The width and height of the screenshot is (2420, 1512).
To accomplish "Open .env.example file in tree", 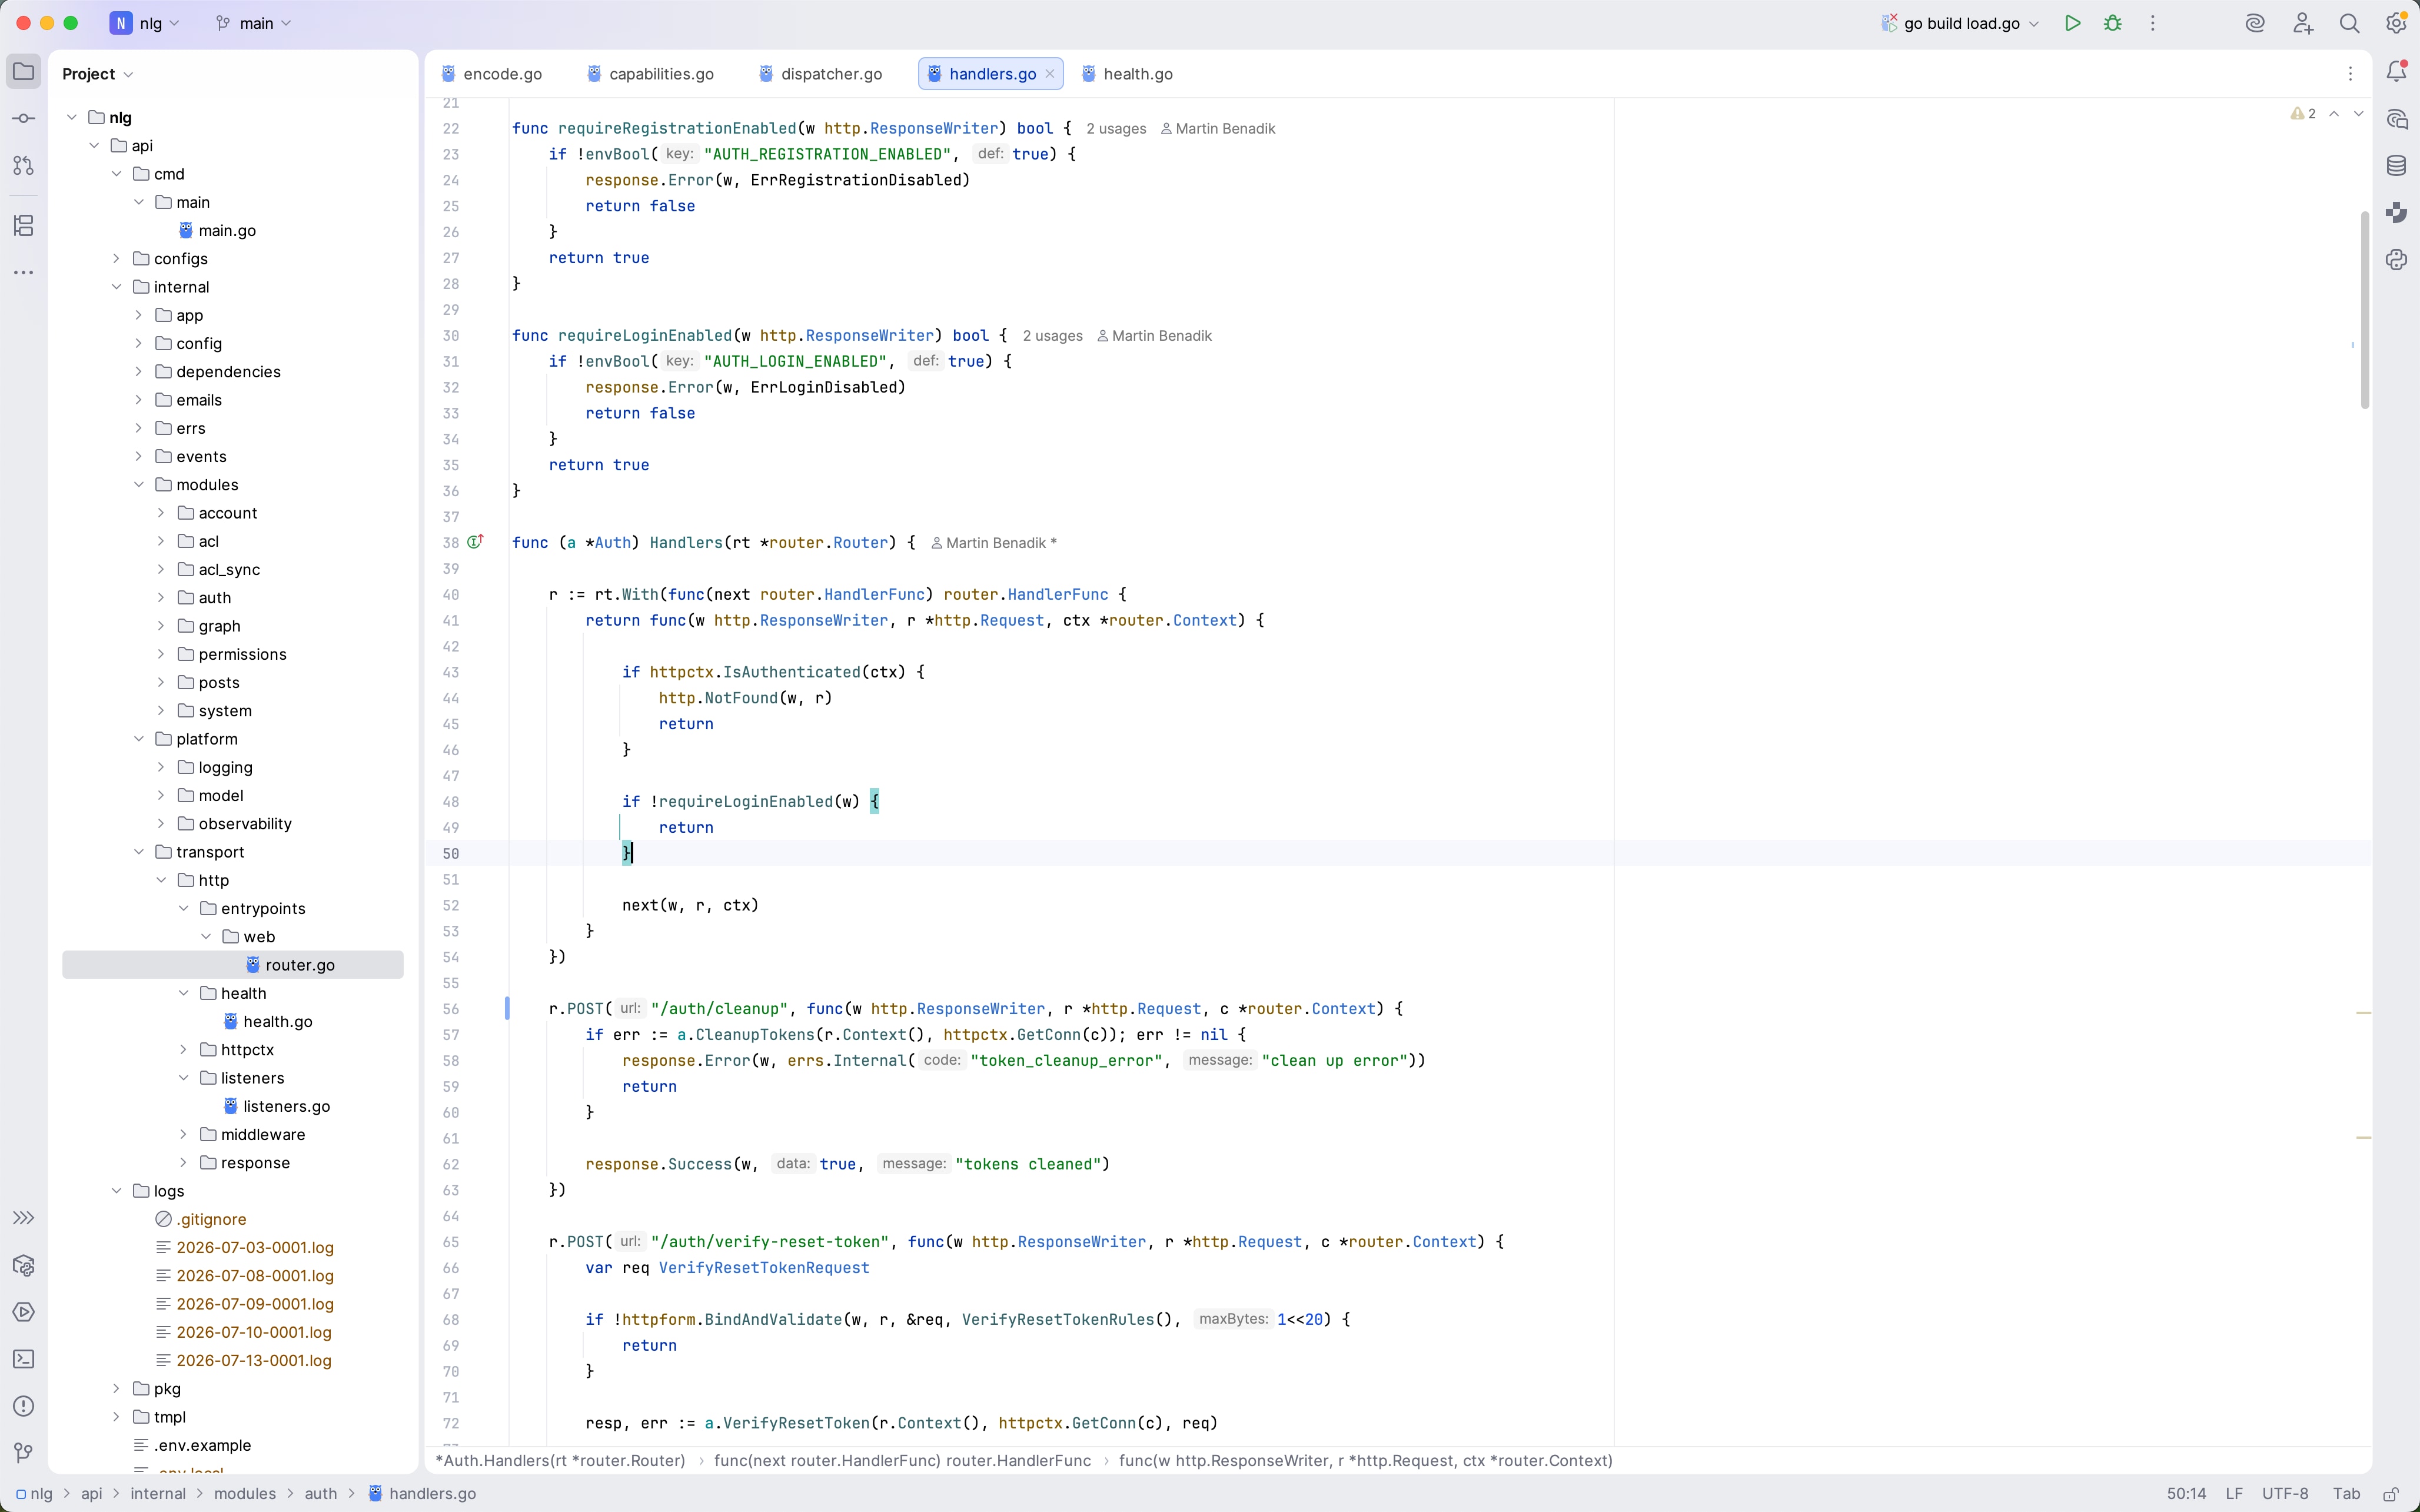I will (x=192, y=1445).
